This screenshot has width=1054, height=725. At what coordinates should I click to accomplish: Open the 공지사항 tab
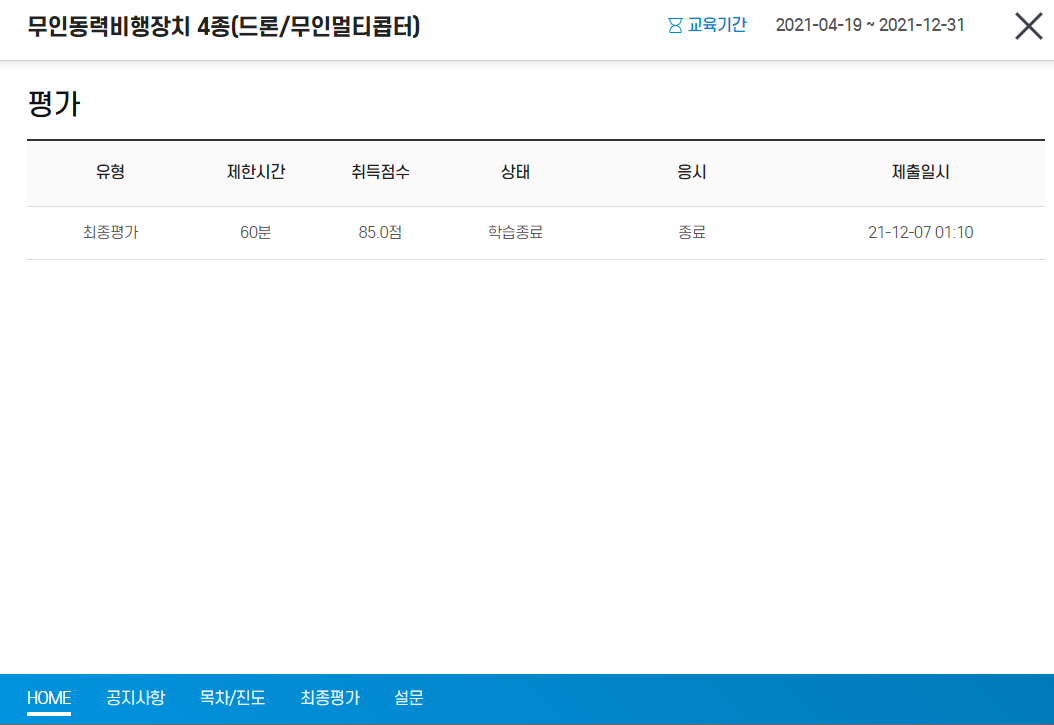pyautogui.click(x=135, y=697)
